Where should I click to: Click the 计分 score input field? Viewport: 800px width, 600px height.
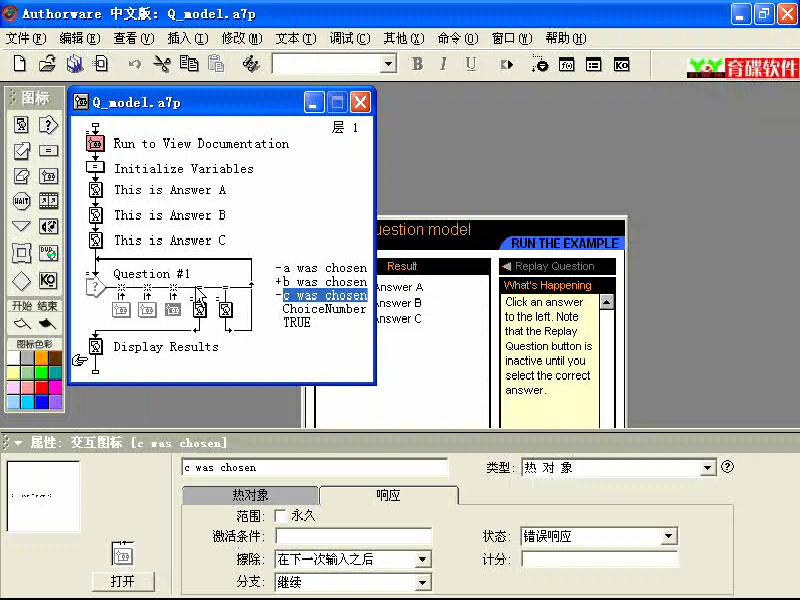tap(600, 559)
